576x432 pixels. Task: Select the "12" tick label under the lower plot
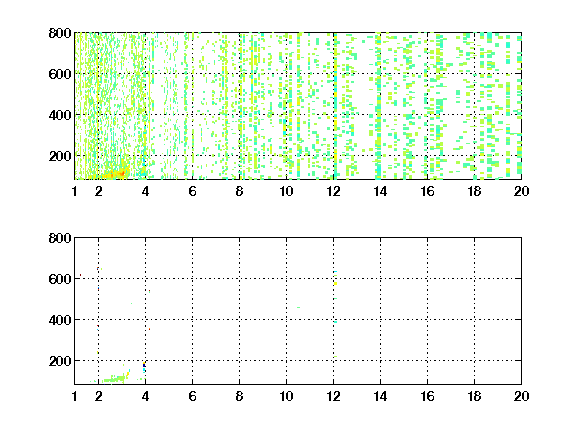[333, 396]
